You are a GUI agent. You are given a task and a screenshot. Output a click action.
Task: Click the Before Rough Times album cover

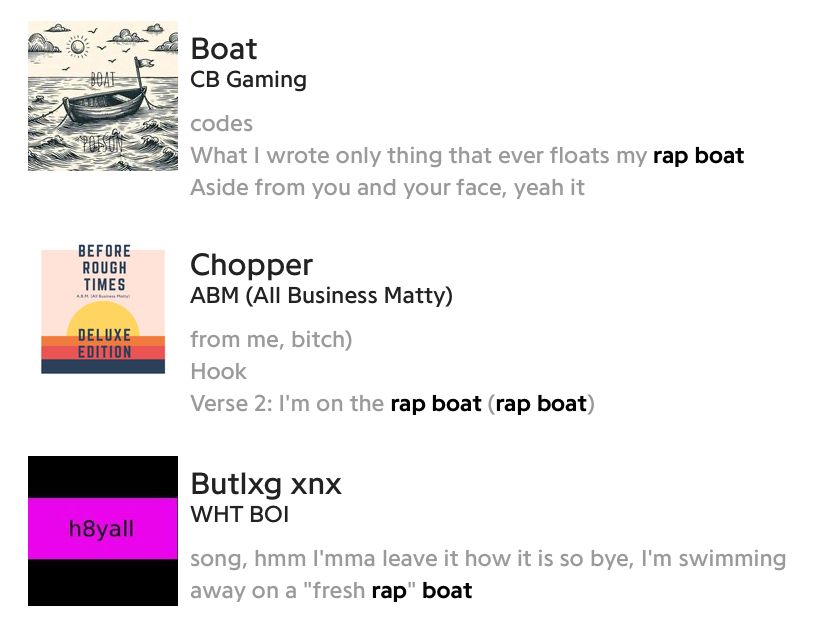pyautogui.click(x=103, y=311)
